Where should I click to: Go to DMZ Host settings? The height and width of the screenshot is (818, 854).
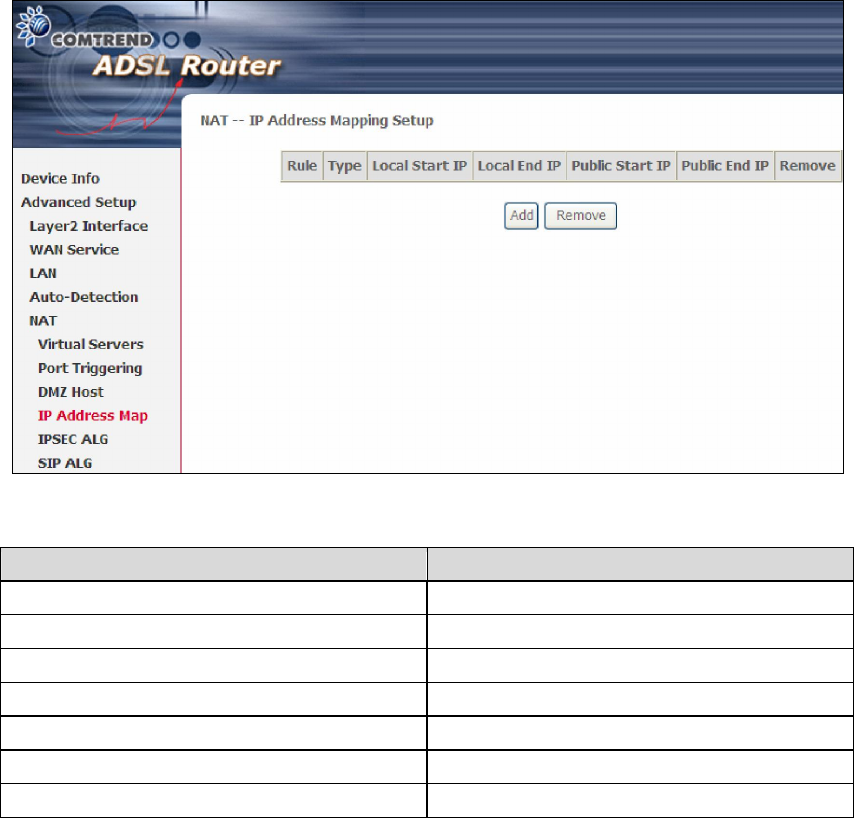coord(71,392)
